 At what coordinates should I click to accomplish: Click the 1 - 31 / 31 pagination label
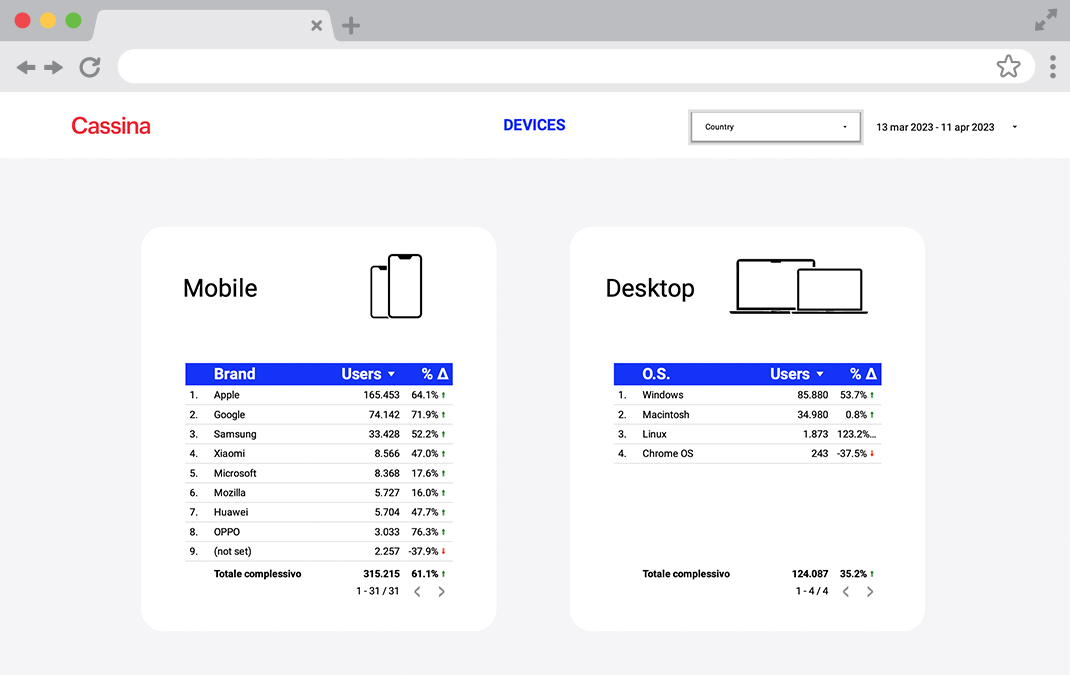click(x=377, y=591)
